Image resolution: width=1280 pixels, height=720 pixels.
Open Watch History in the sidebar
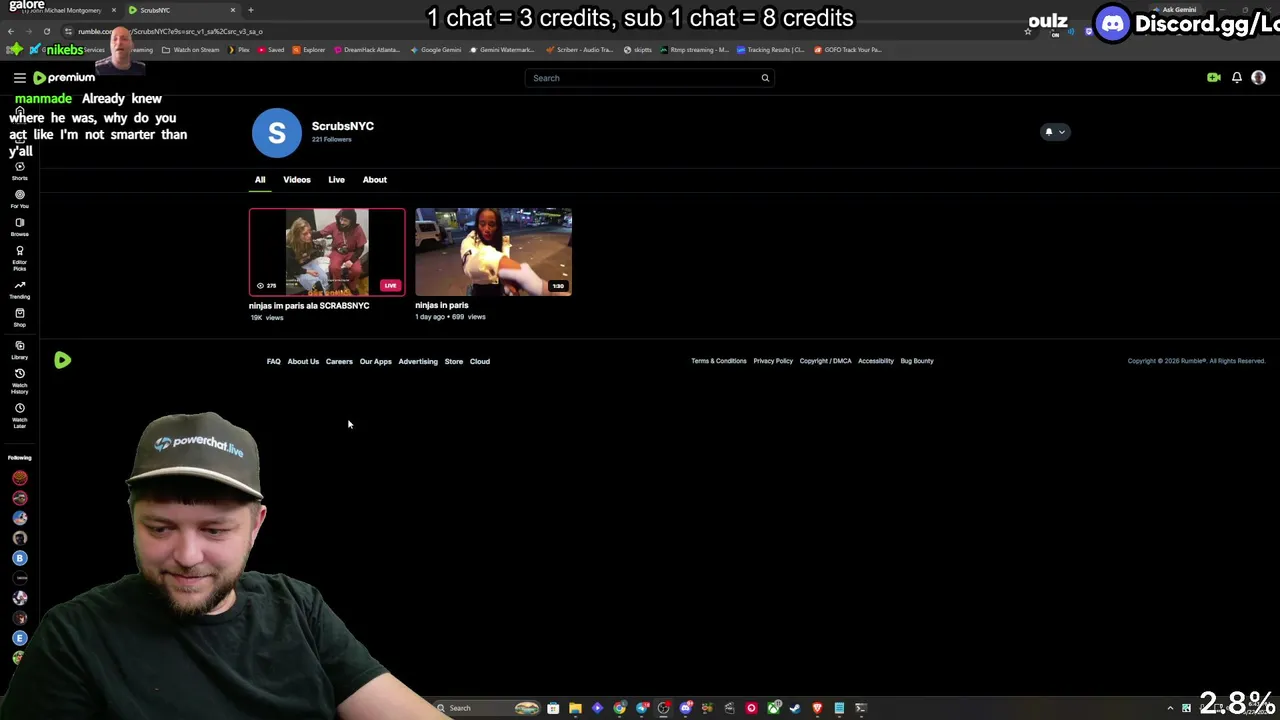coord(19,381)
